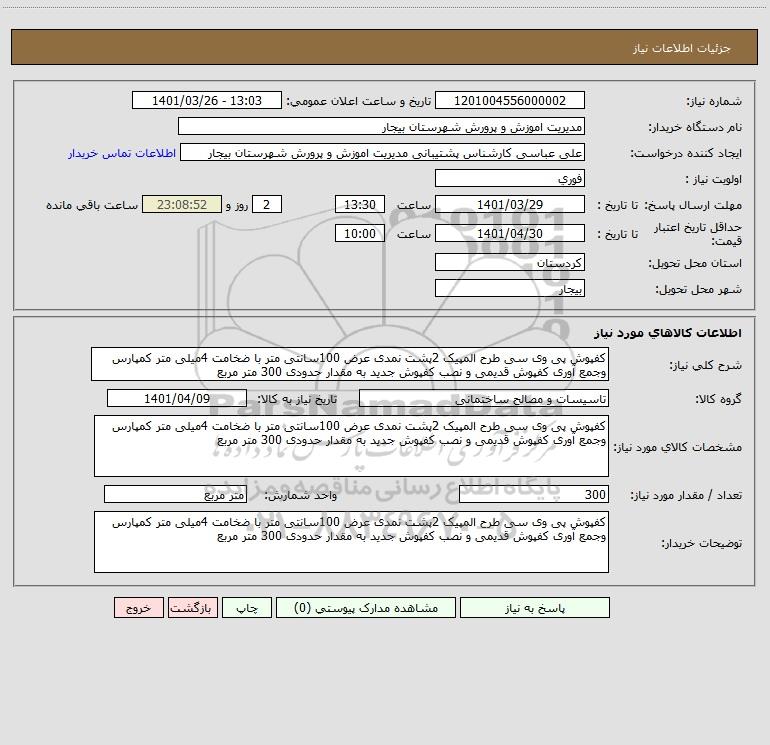Click the خروج exit button
The height and width of the screenshot is (745, 770).
tap(138, 608)
